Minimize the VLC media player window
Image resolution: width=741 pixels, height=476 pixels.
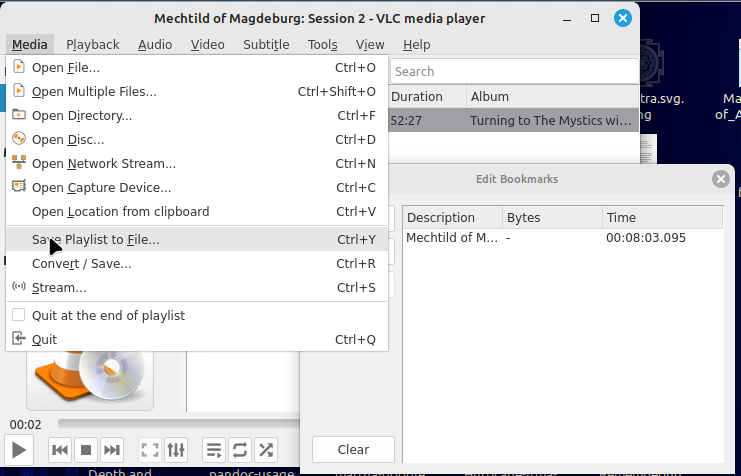pos(567,19)
